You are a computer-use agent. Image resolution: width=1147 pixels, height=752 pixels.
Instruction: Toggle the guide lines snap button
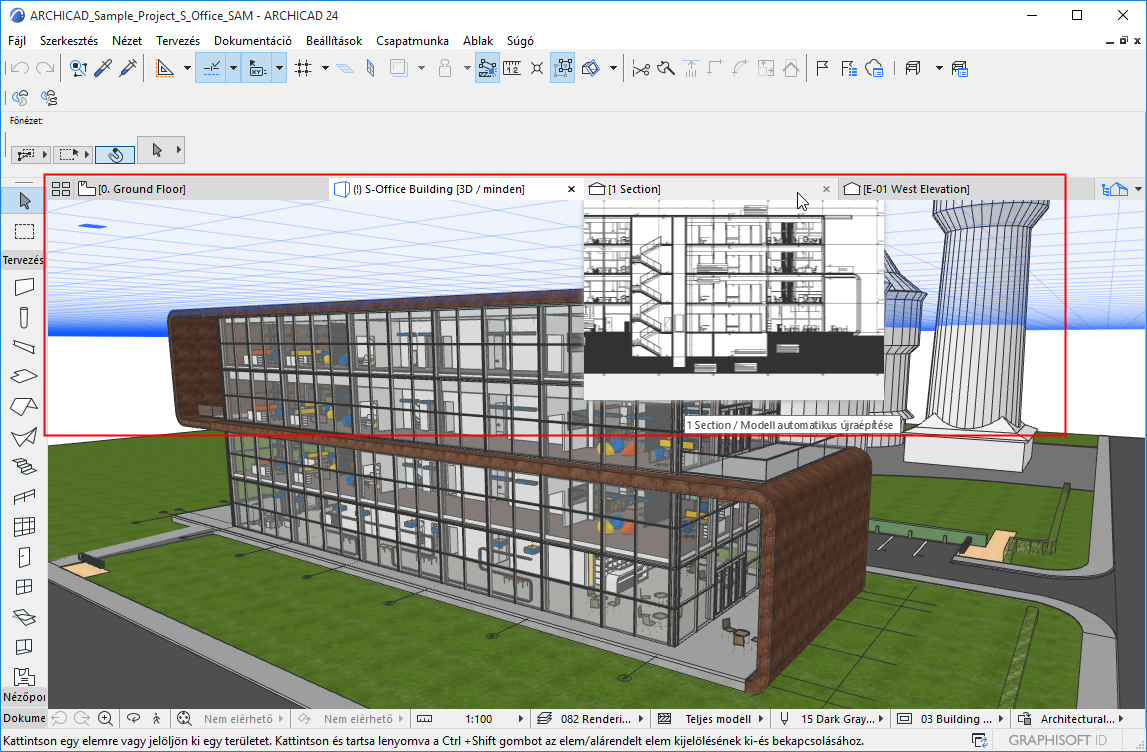click(211, 69)
